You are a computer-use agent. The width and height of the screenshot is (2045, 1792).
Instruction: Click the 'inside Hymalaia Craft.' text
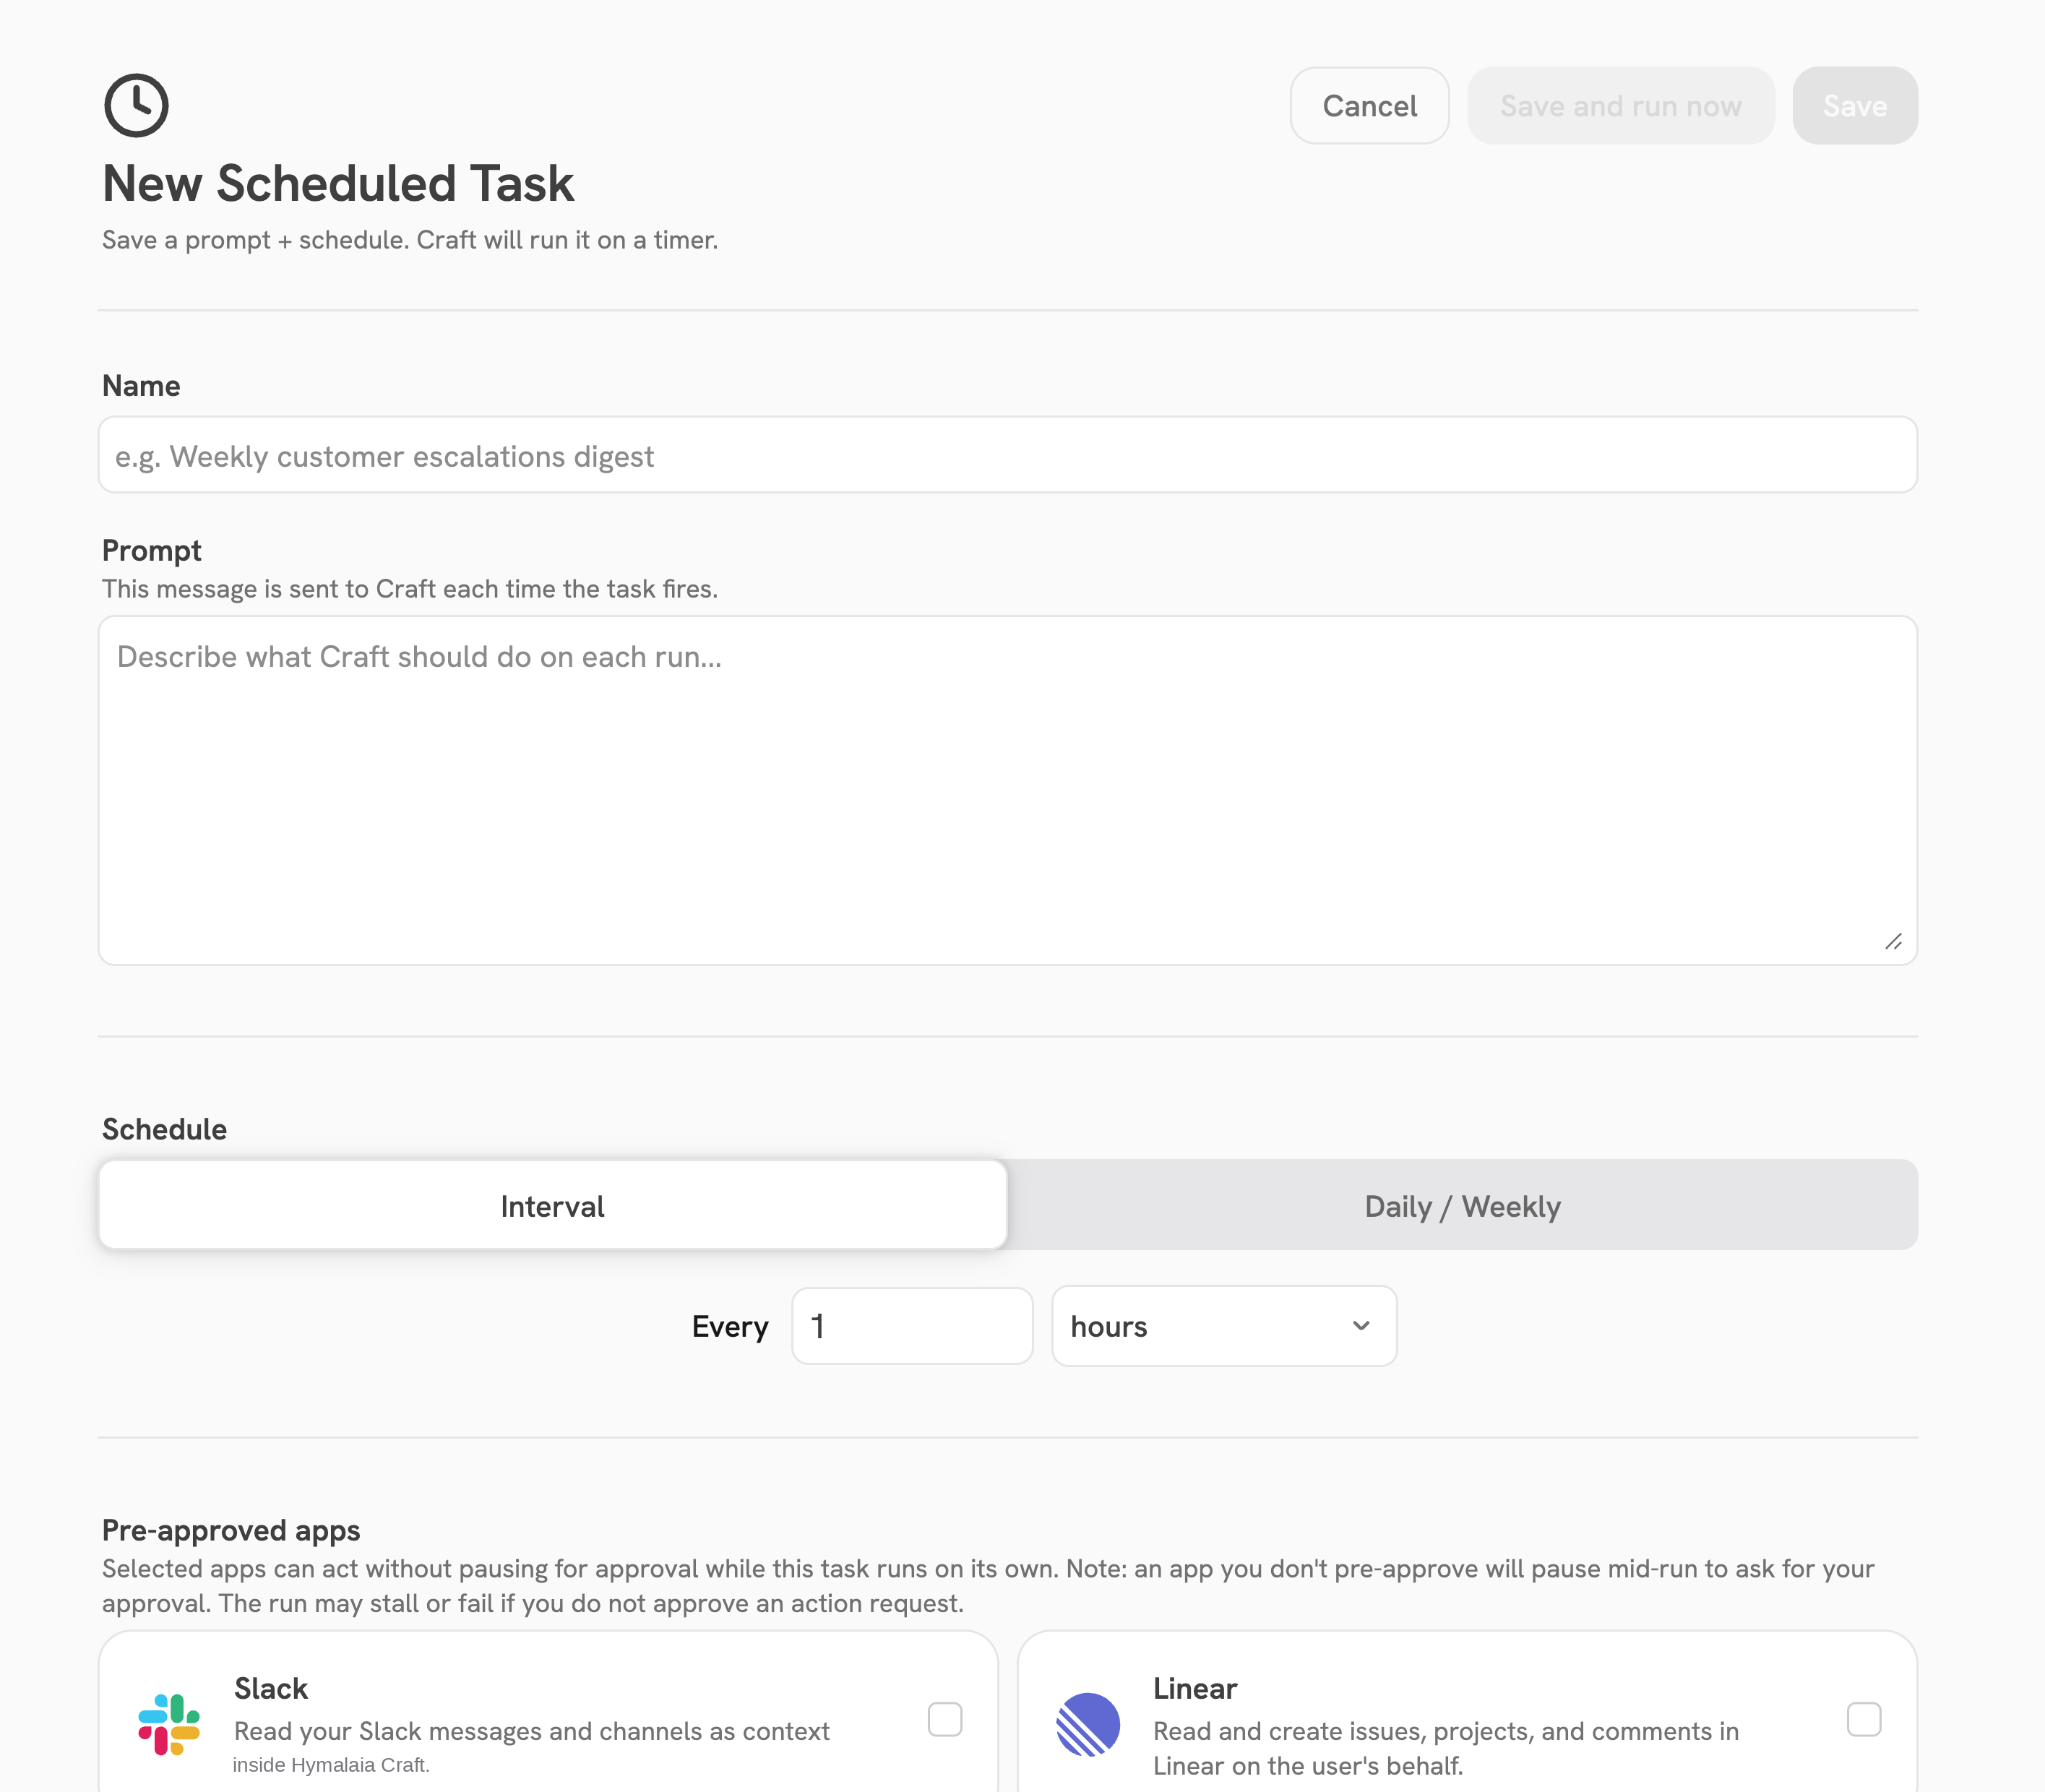[331, 1765]
